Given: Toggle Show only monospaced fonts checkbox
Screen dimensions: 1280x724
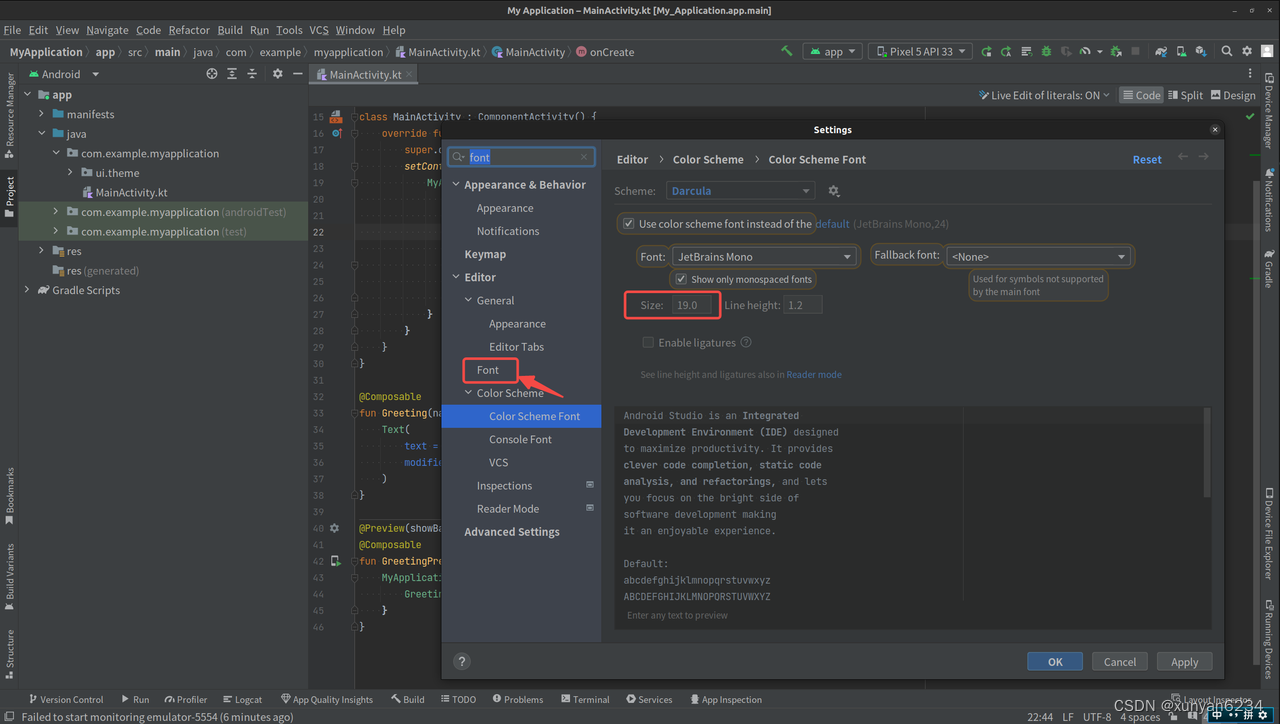Looking at the screenshot, I should point(681,279).
